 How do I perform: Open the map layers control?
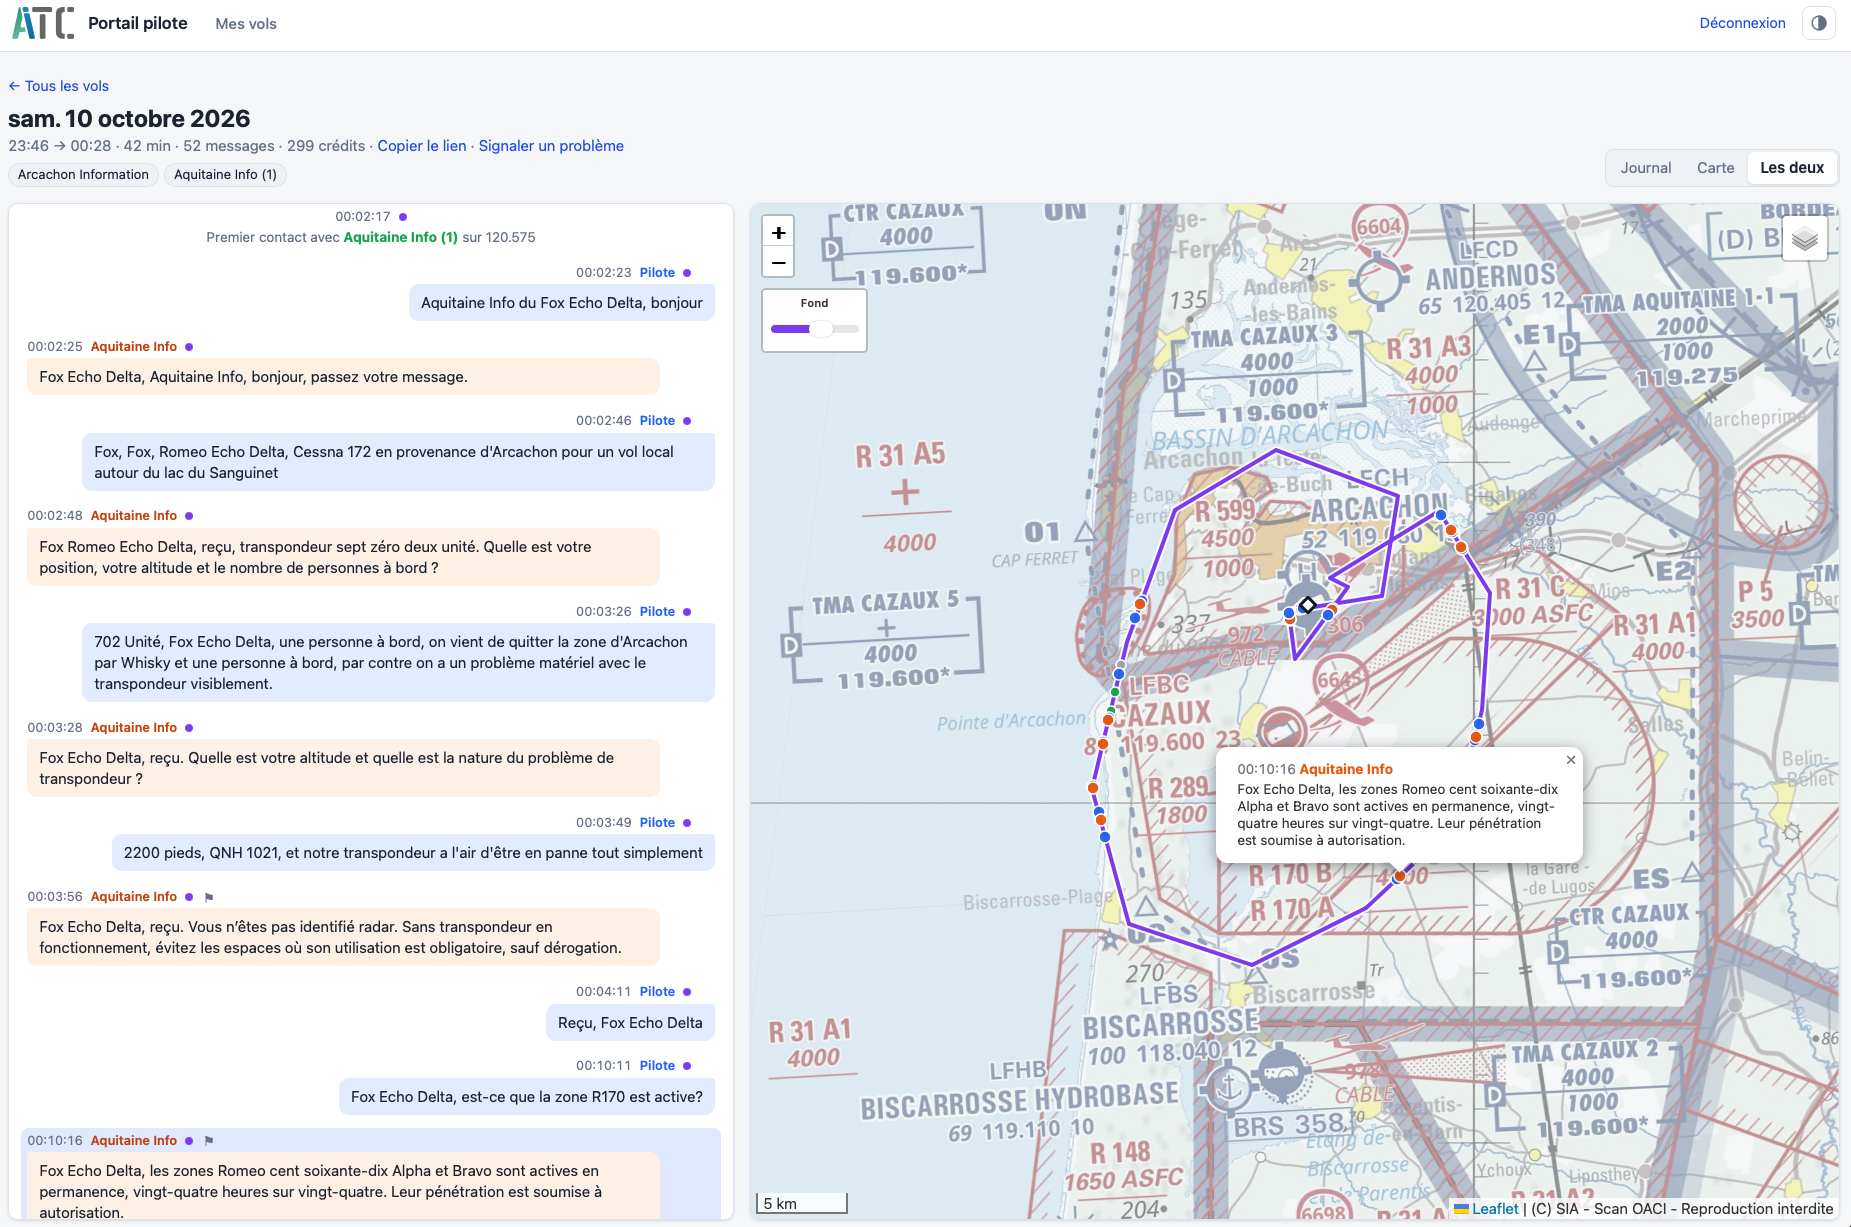pyautogui.click(x=1805, y=239)
